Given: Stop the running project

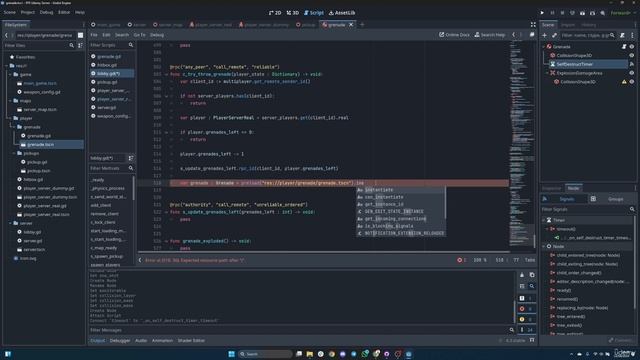Looking at the screenshot, I should tap(562, 13).
